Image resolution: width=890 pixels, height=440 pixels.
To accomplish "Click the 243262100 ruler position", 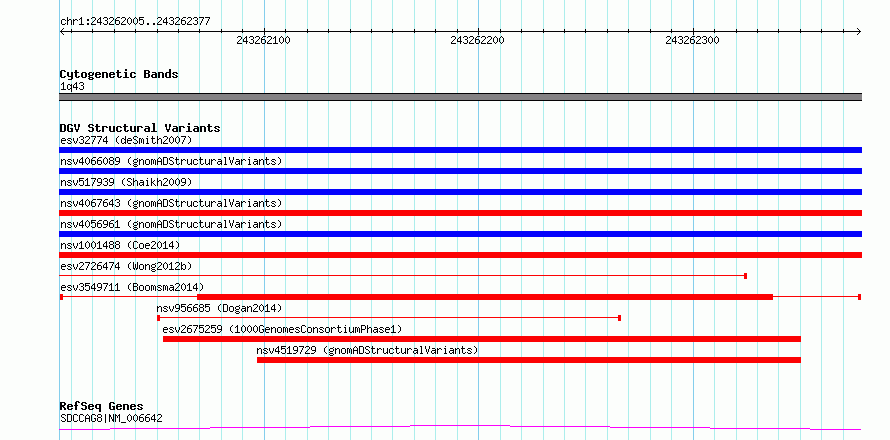I will click(263, 41).
